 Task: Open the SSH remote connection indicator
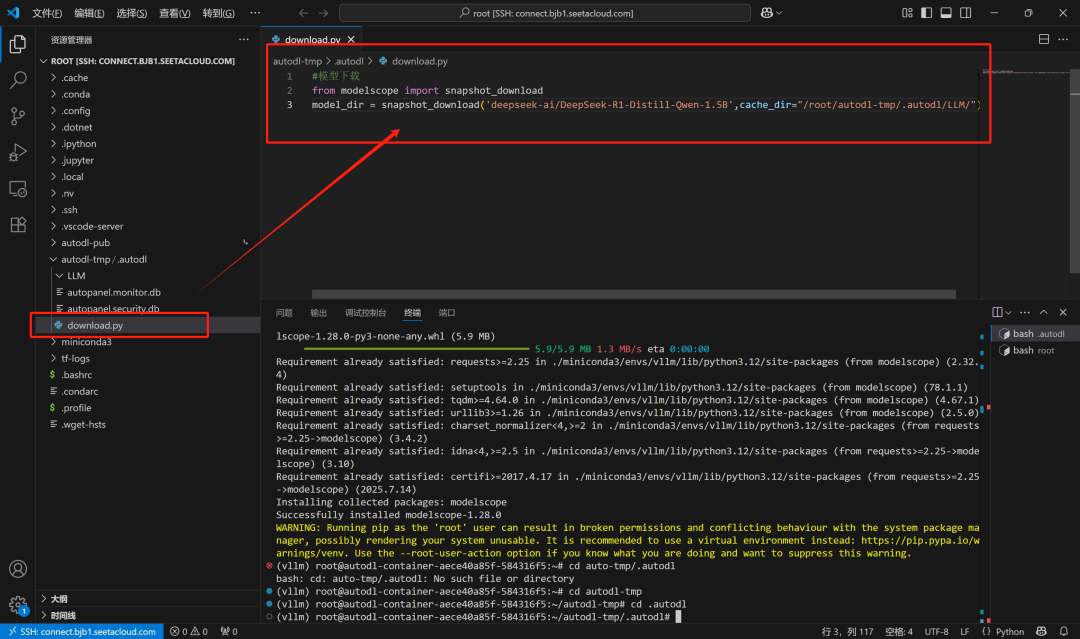tap(82, 631)
